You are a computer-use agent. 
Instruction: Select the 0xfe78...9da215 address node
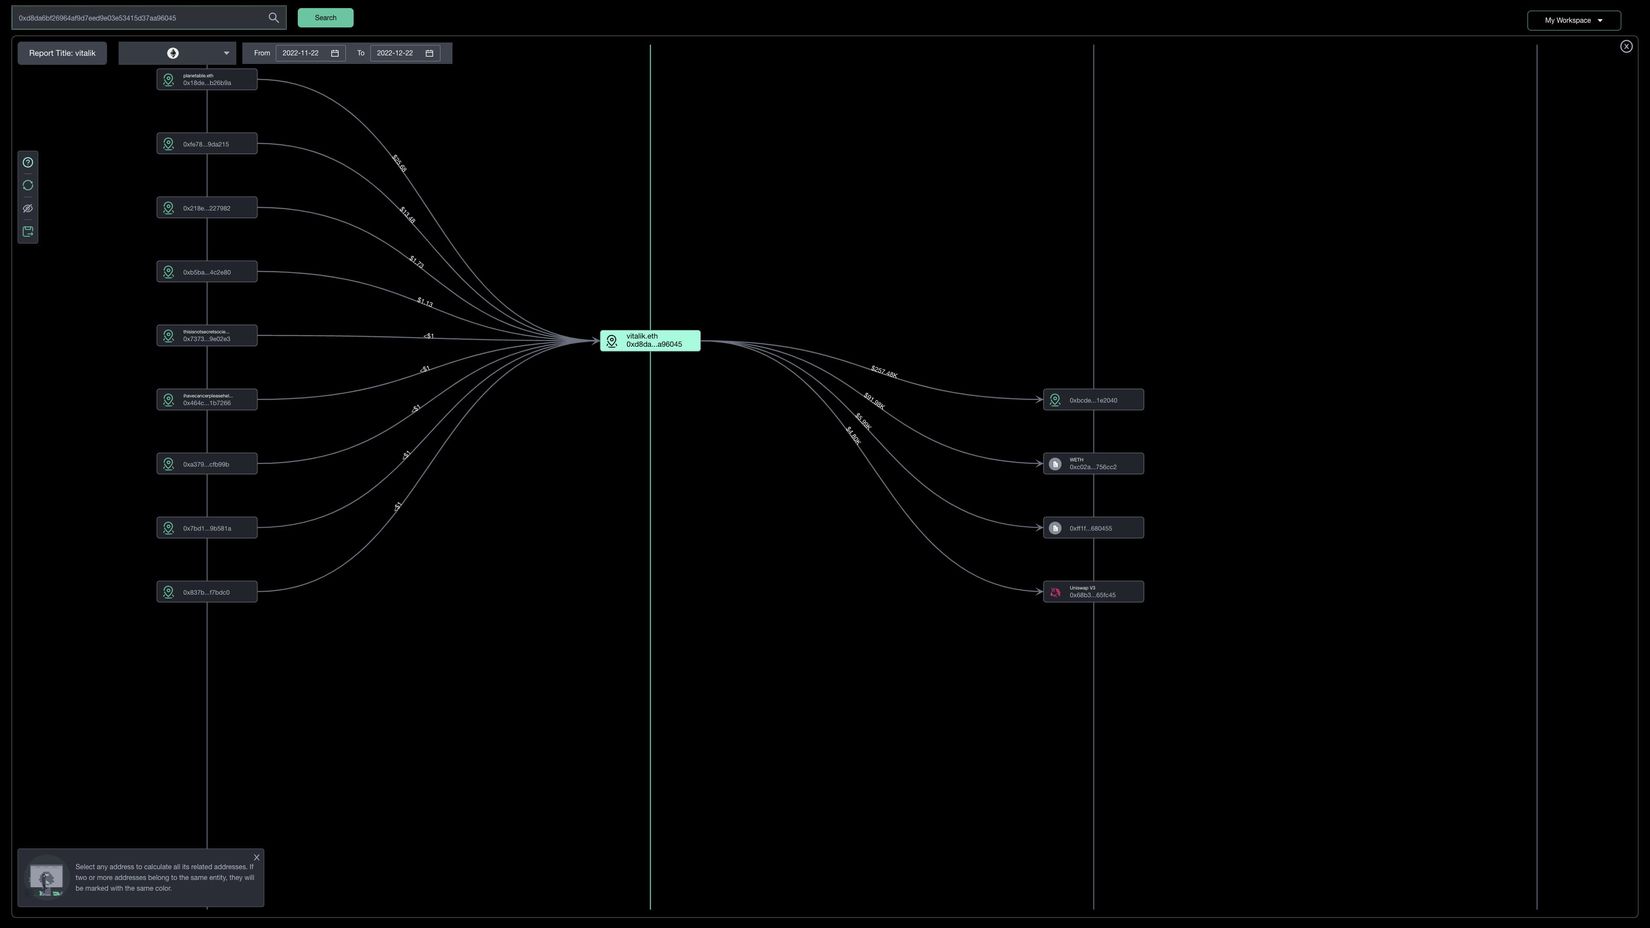tap(207, 144)
